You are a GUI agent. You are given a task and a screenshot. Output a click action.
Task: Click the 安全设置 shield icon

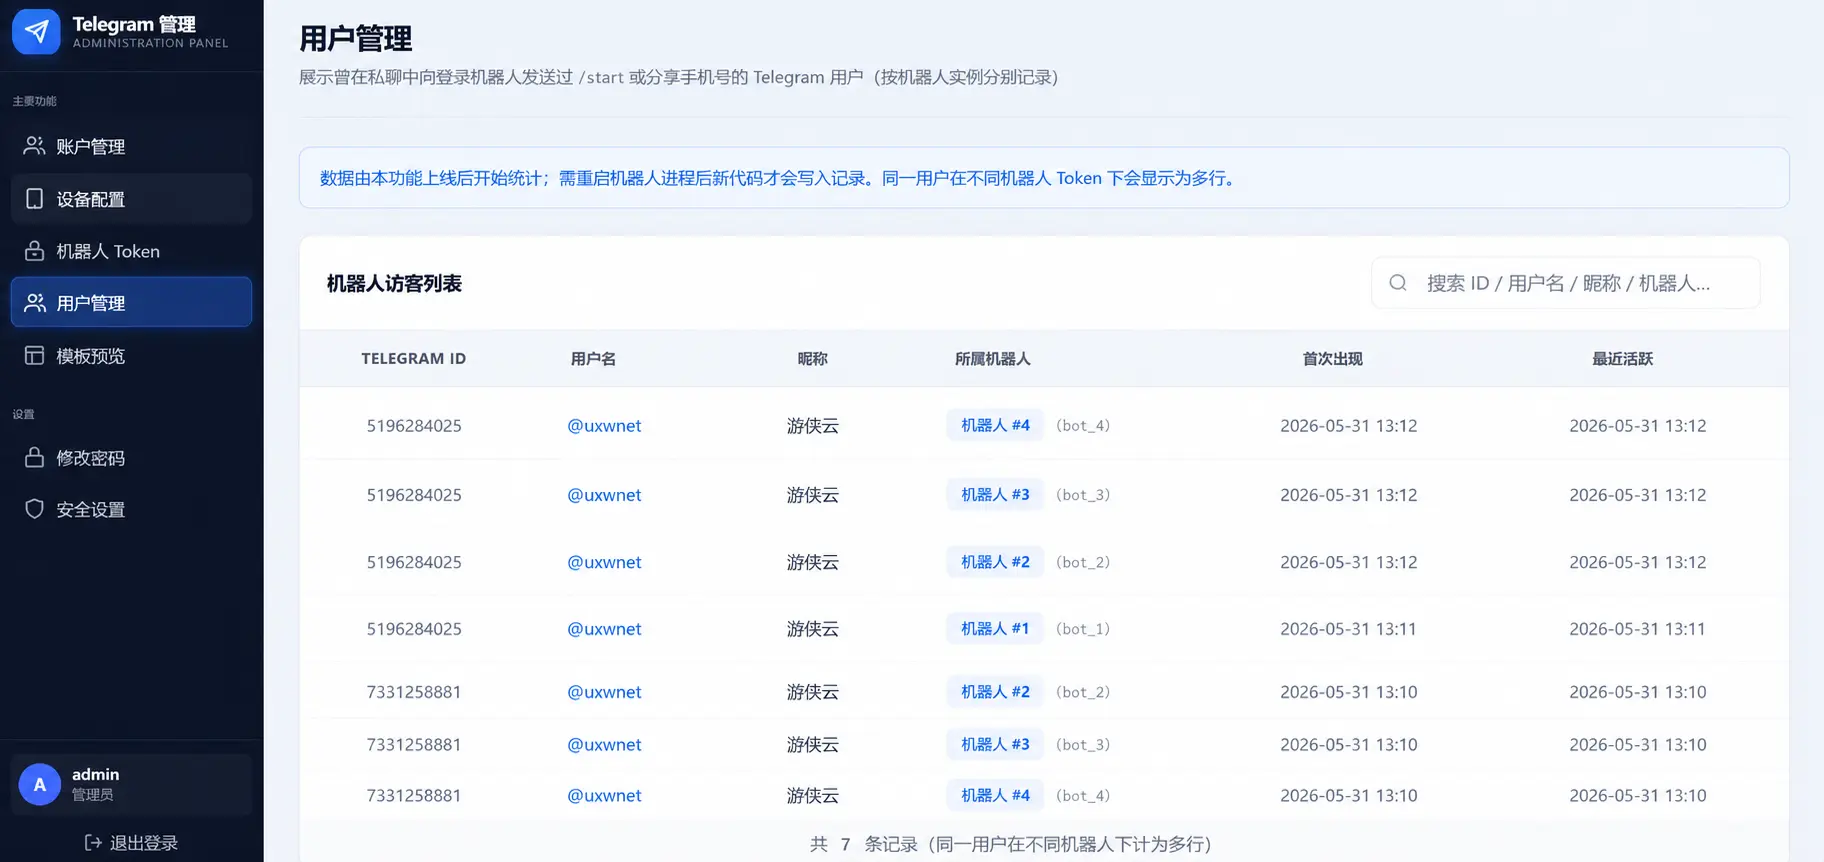coord(34,509)
